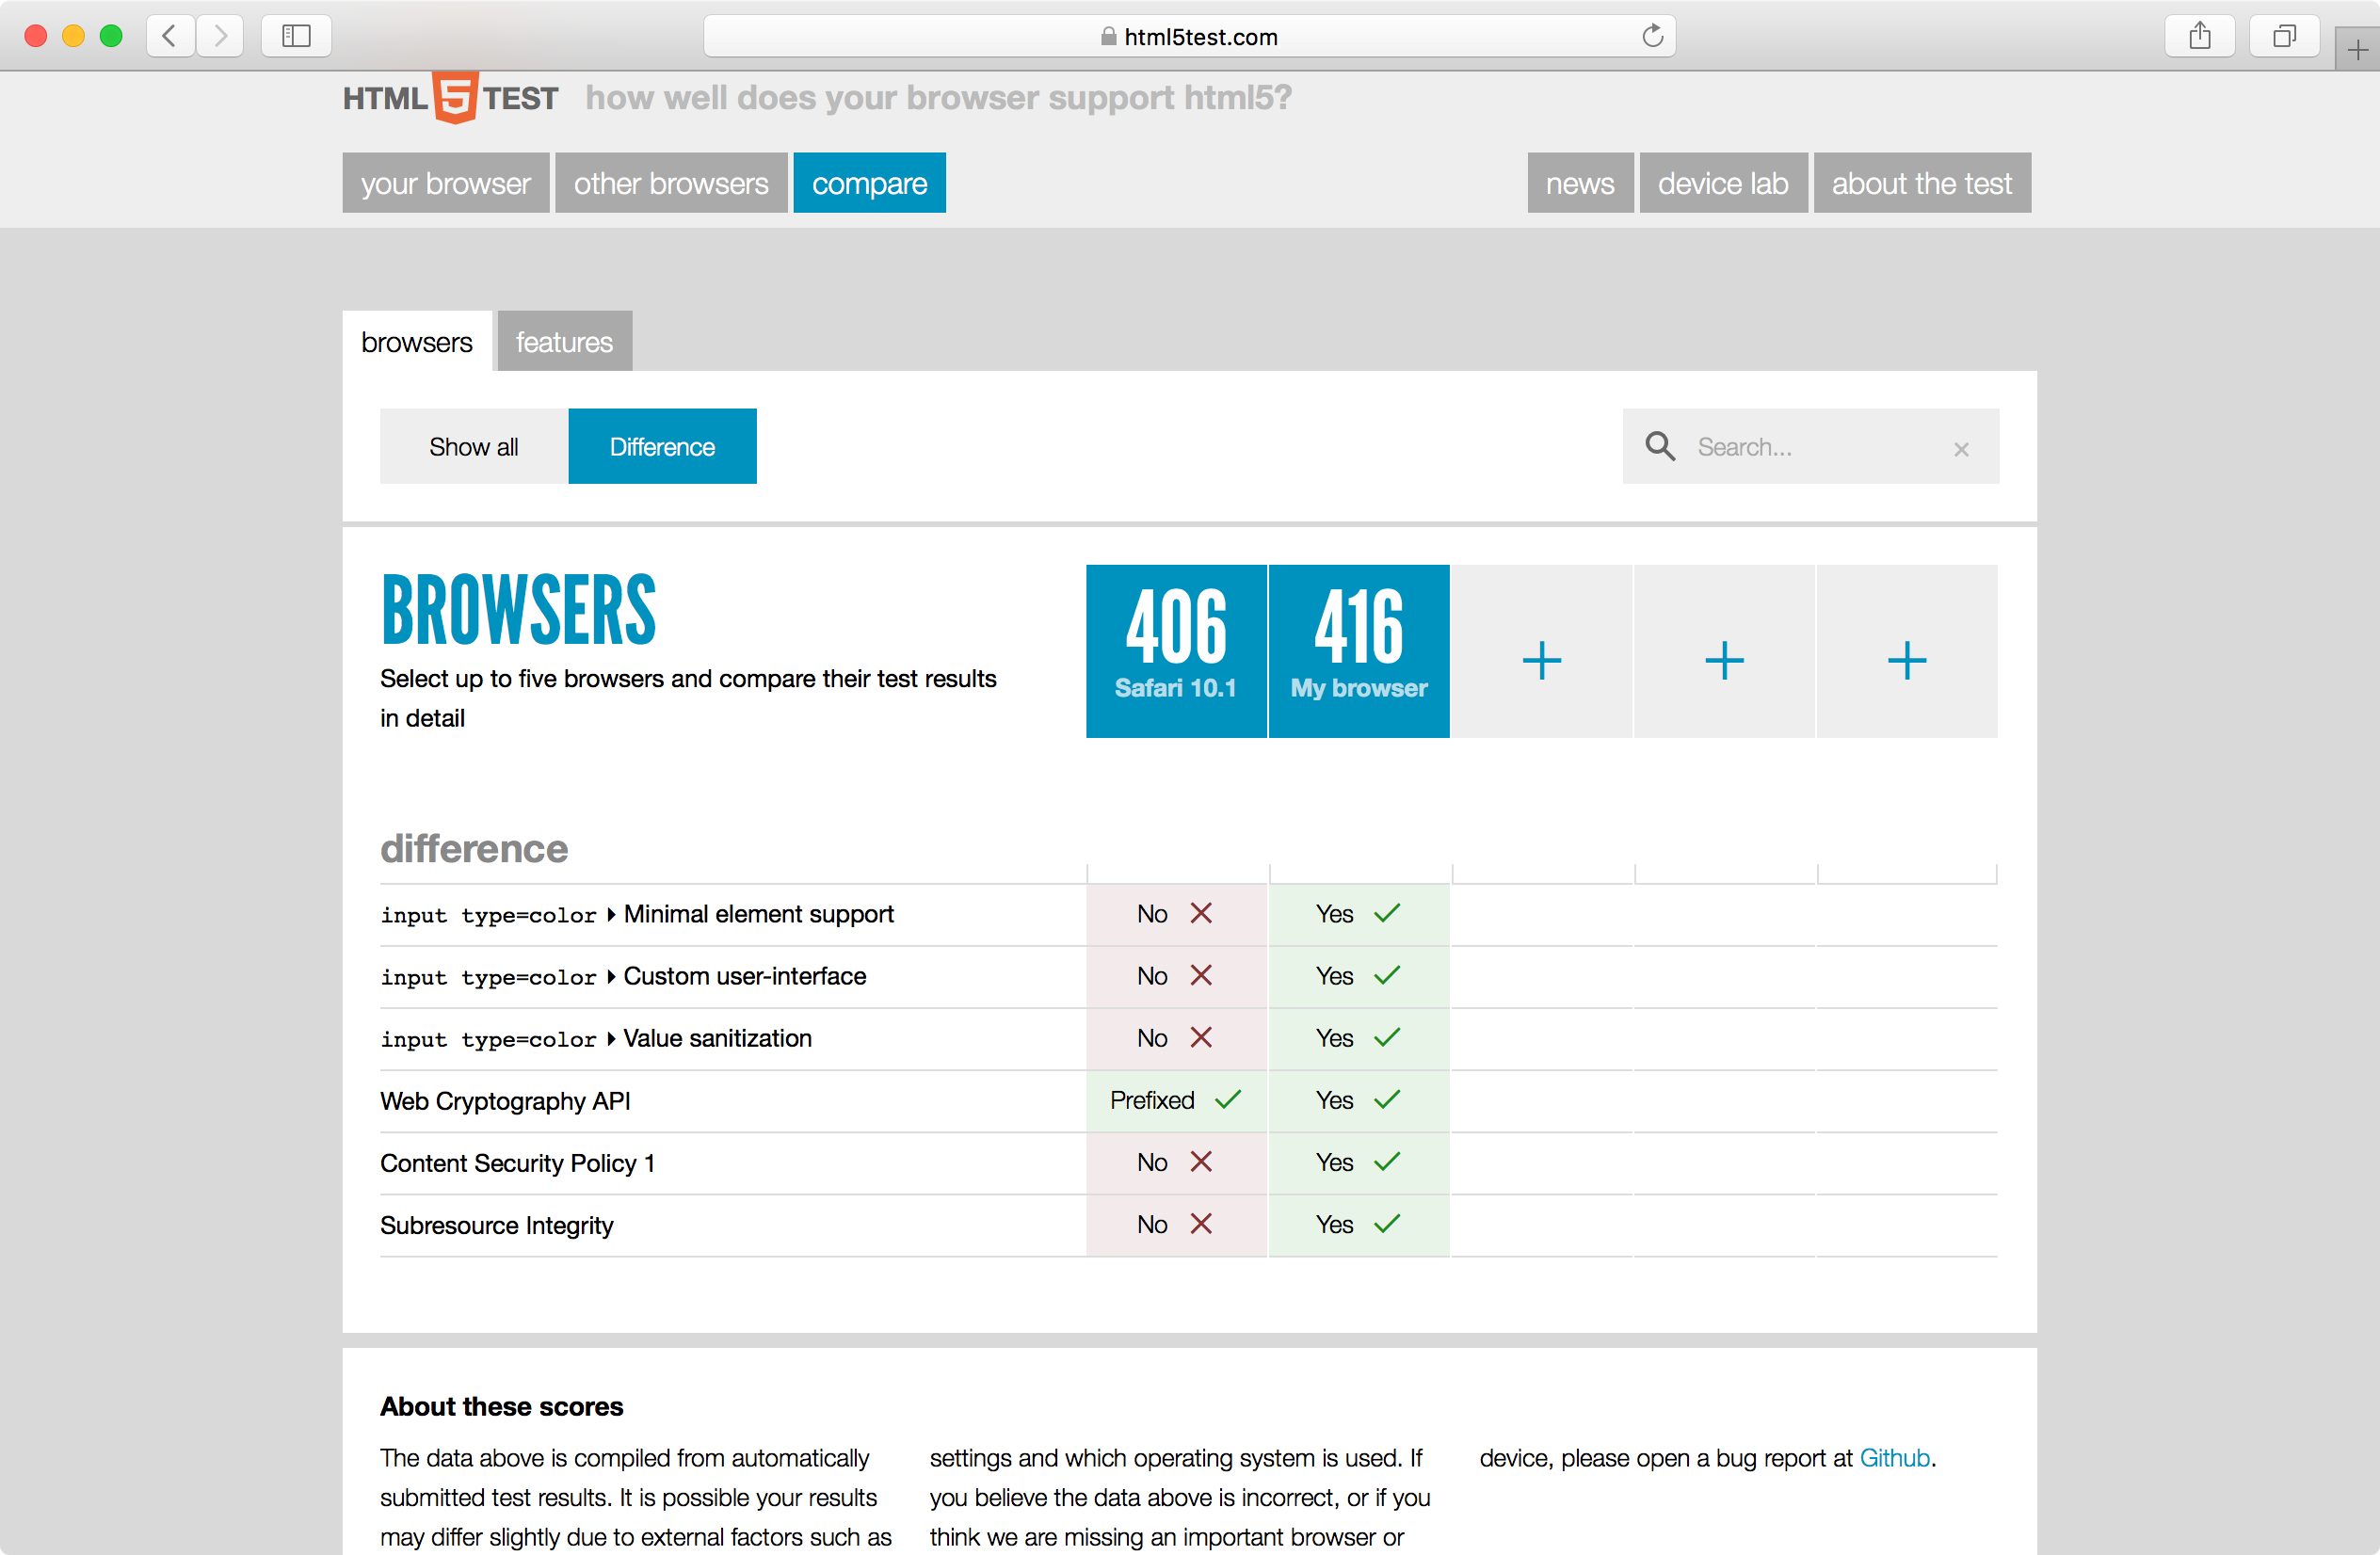Open the Github bug report link

(1893, 1457)
